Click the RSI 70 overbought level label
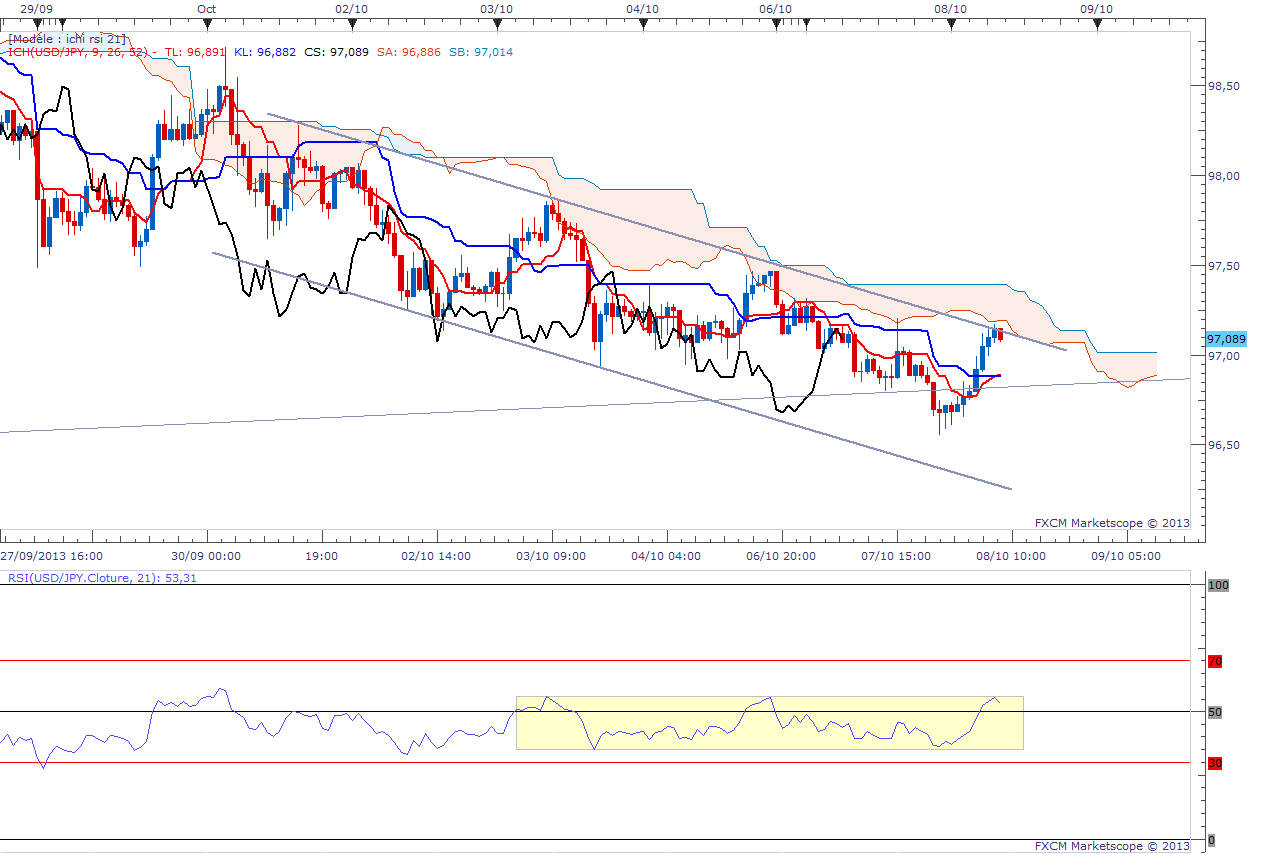The width and height of the screenshot is (1263, 854). tap(1215, 661)
